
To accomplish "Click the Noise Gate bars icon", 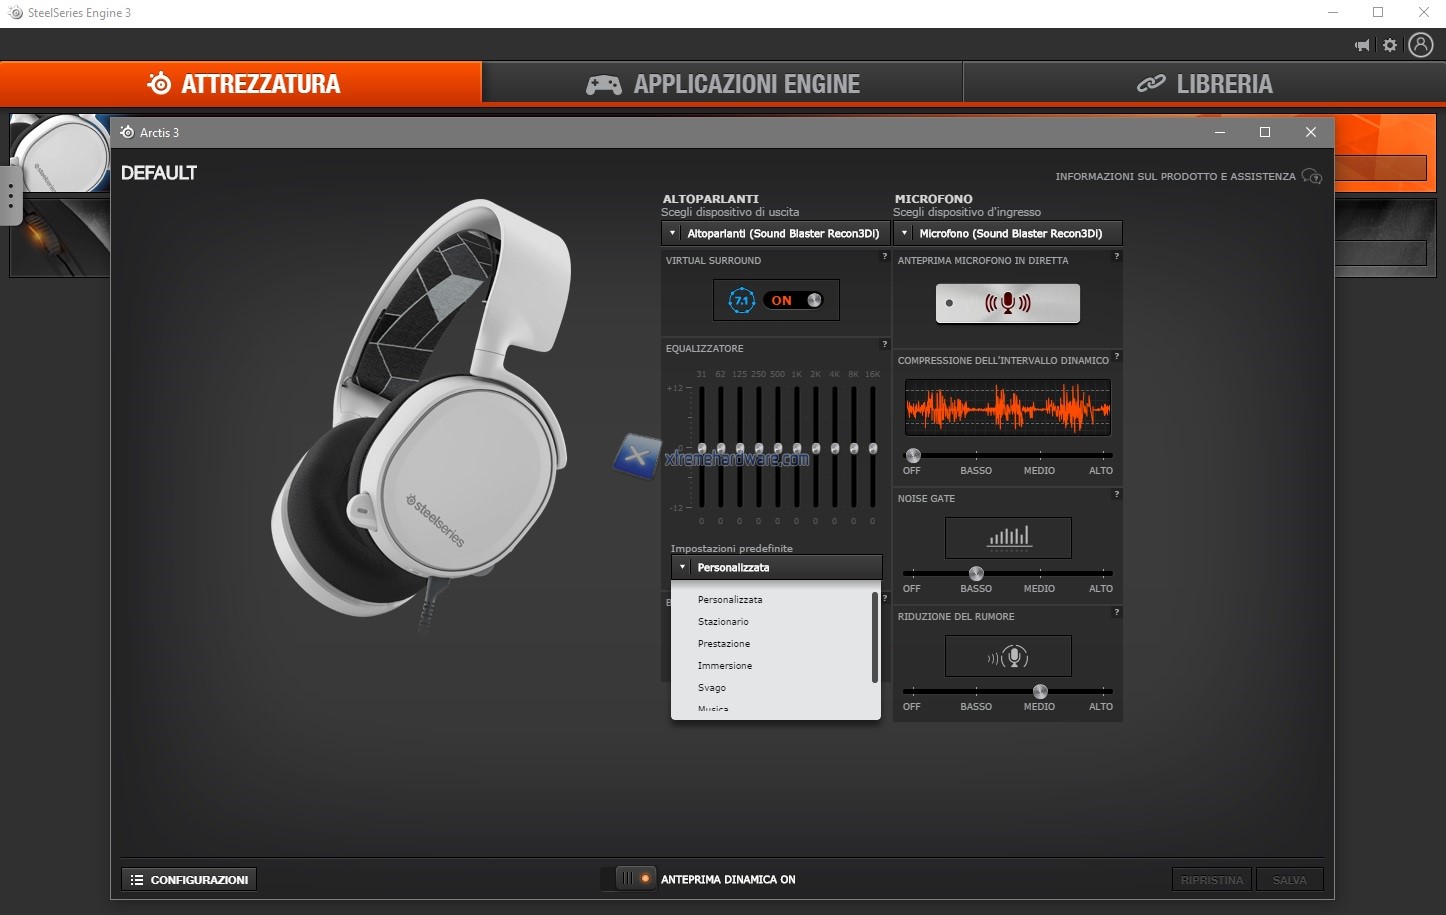I will tap(1008, 538).
